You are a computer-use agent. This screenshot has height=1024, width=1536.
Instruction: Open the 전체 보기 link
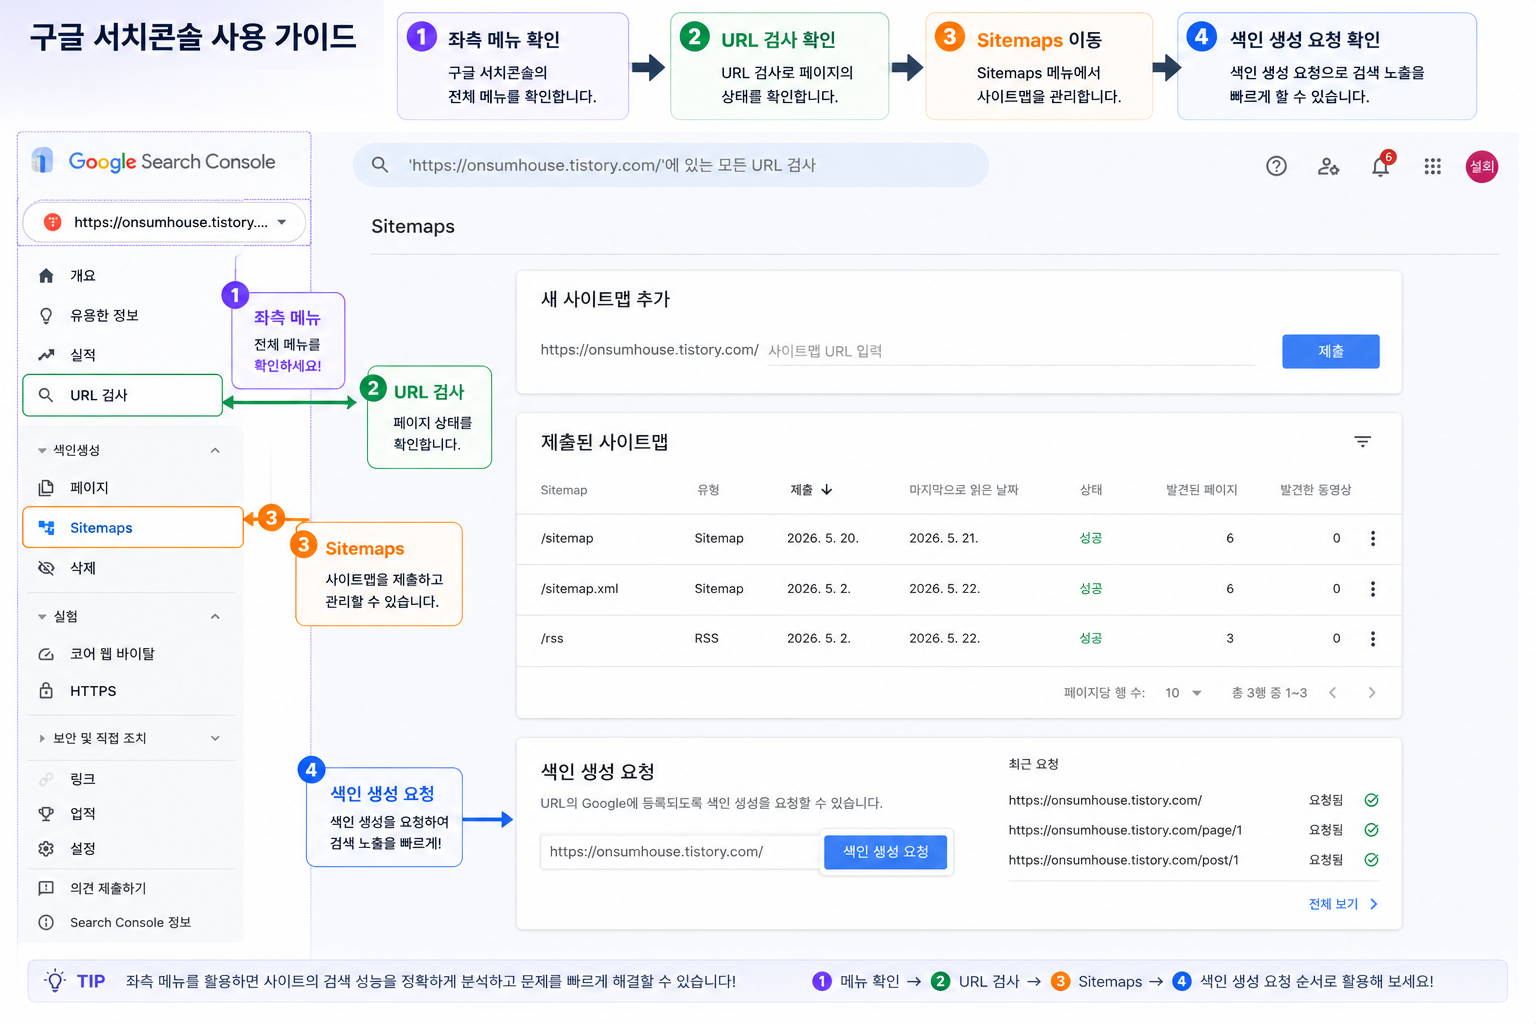coord(1343,904)
